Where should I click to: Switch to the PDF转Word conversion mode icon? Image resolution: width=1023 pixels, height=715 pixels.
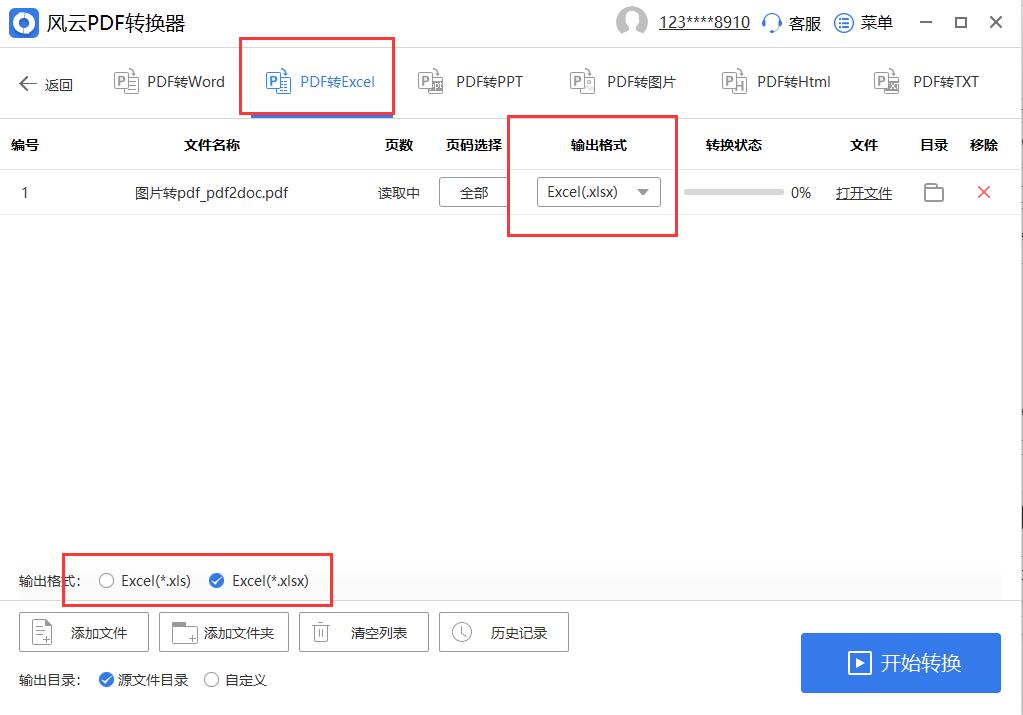(x=127, y=82)
